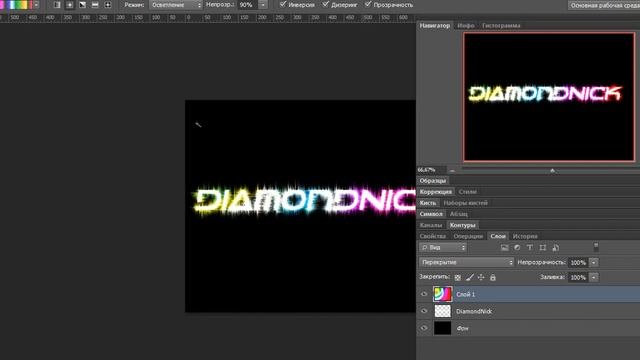Open the gradient preset picker arrow
The image size is (640, 360).
36,5
